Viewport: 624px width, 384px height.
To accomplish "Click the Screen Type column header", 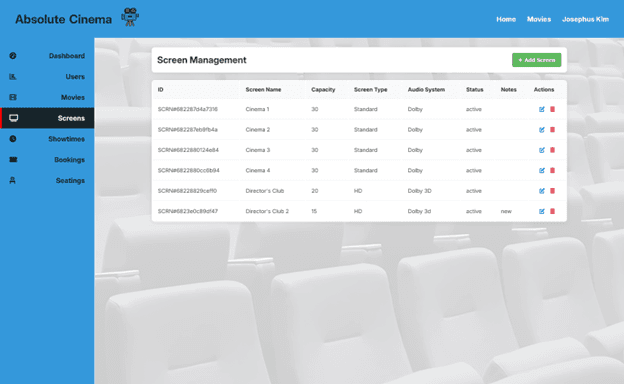I will coord(370,90).
